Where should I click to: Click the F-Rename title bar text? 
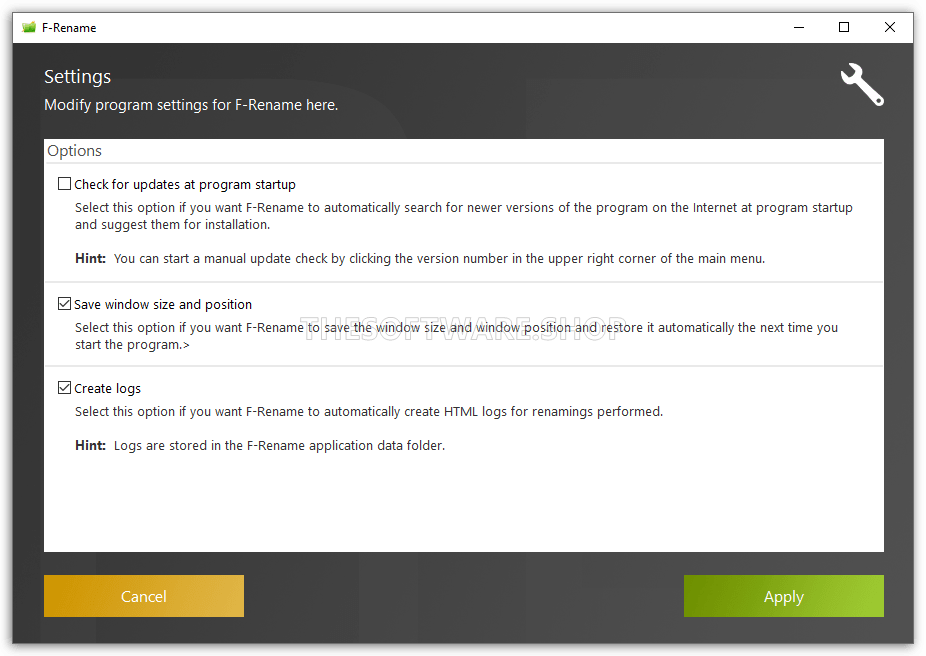(69, 28)
